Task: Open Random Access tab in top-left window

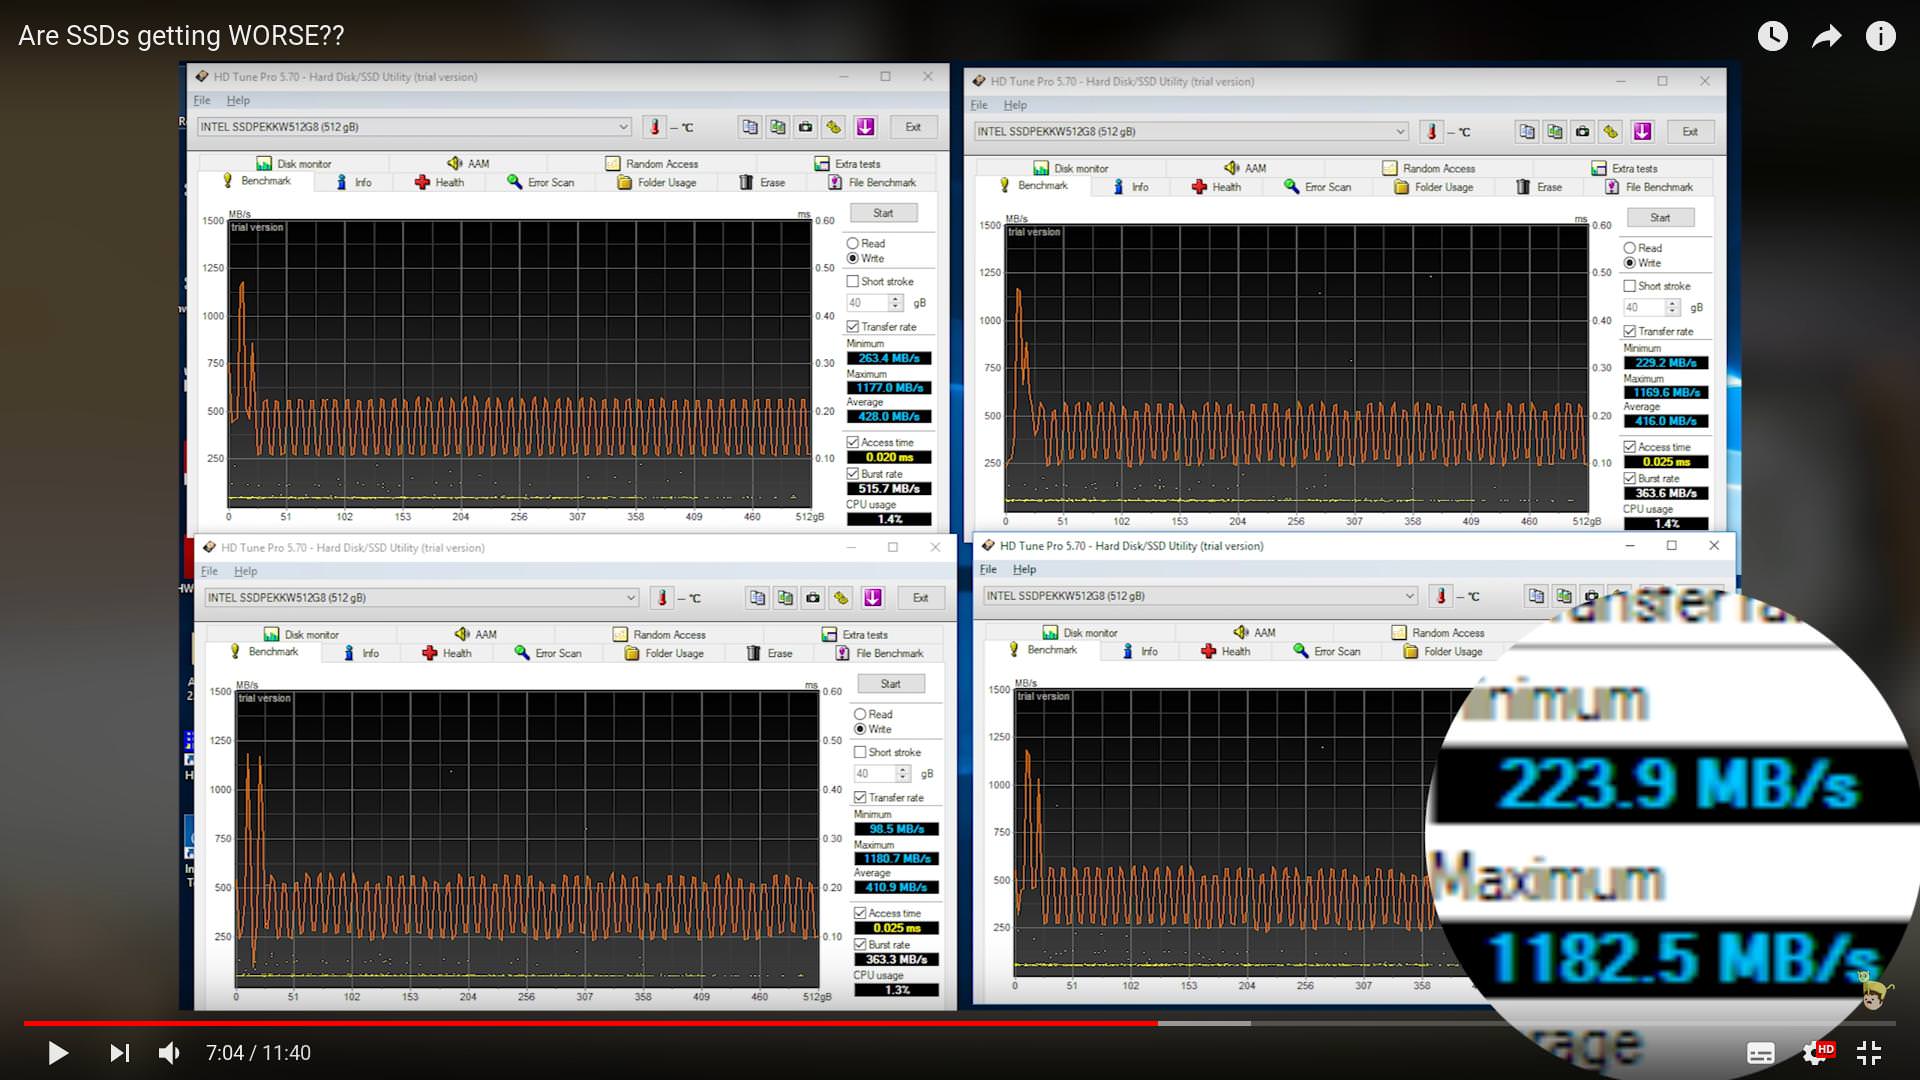Action: (652, 163)
